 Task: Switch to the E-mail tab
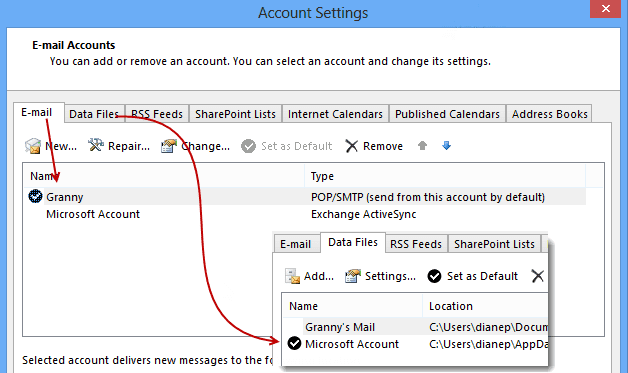38,113
